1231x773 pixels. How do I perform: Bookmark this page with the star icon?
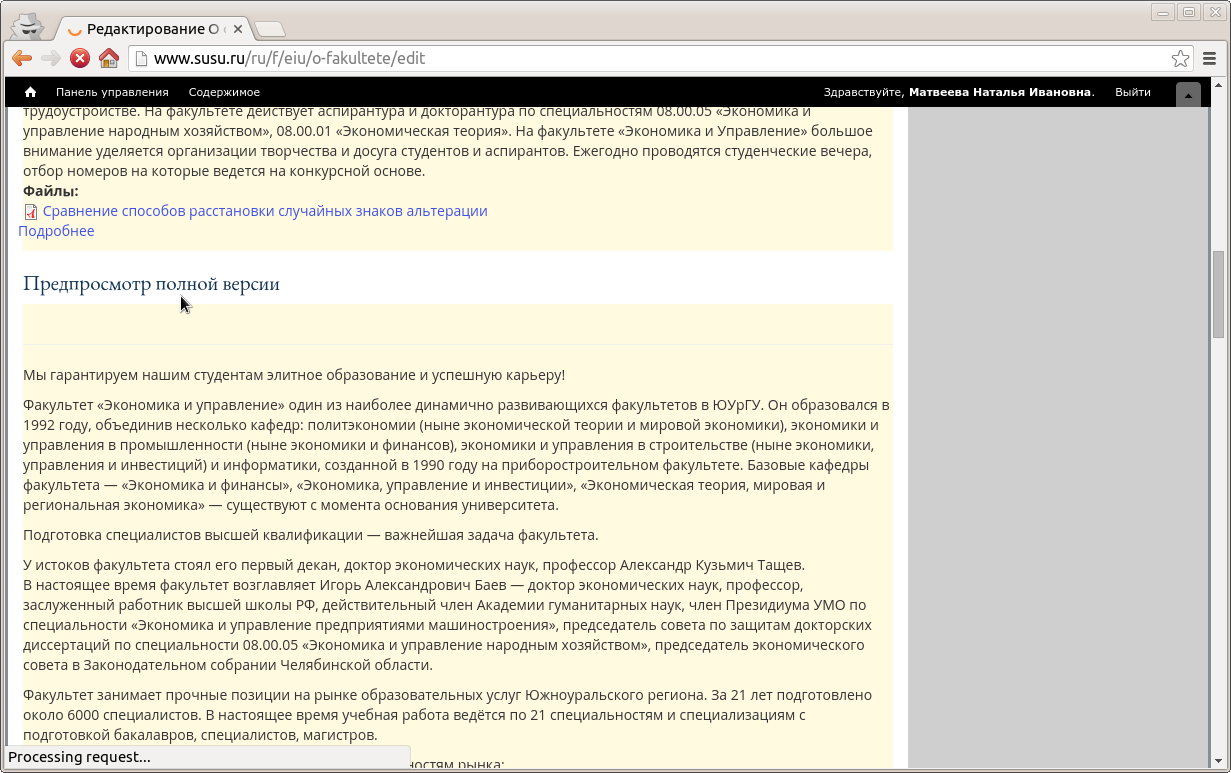pyautogui.click(x=1180, y=58)
